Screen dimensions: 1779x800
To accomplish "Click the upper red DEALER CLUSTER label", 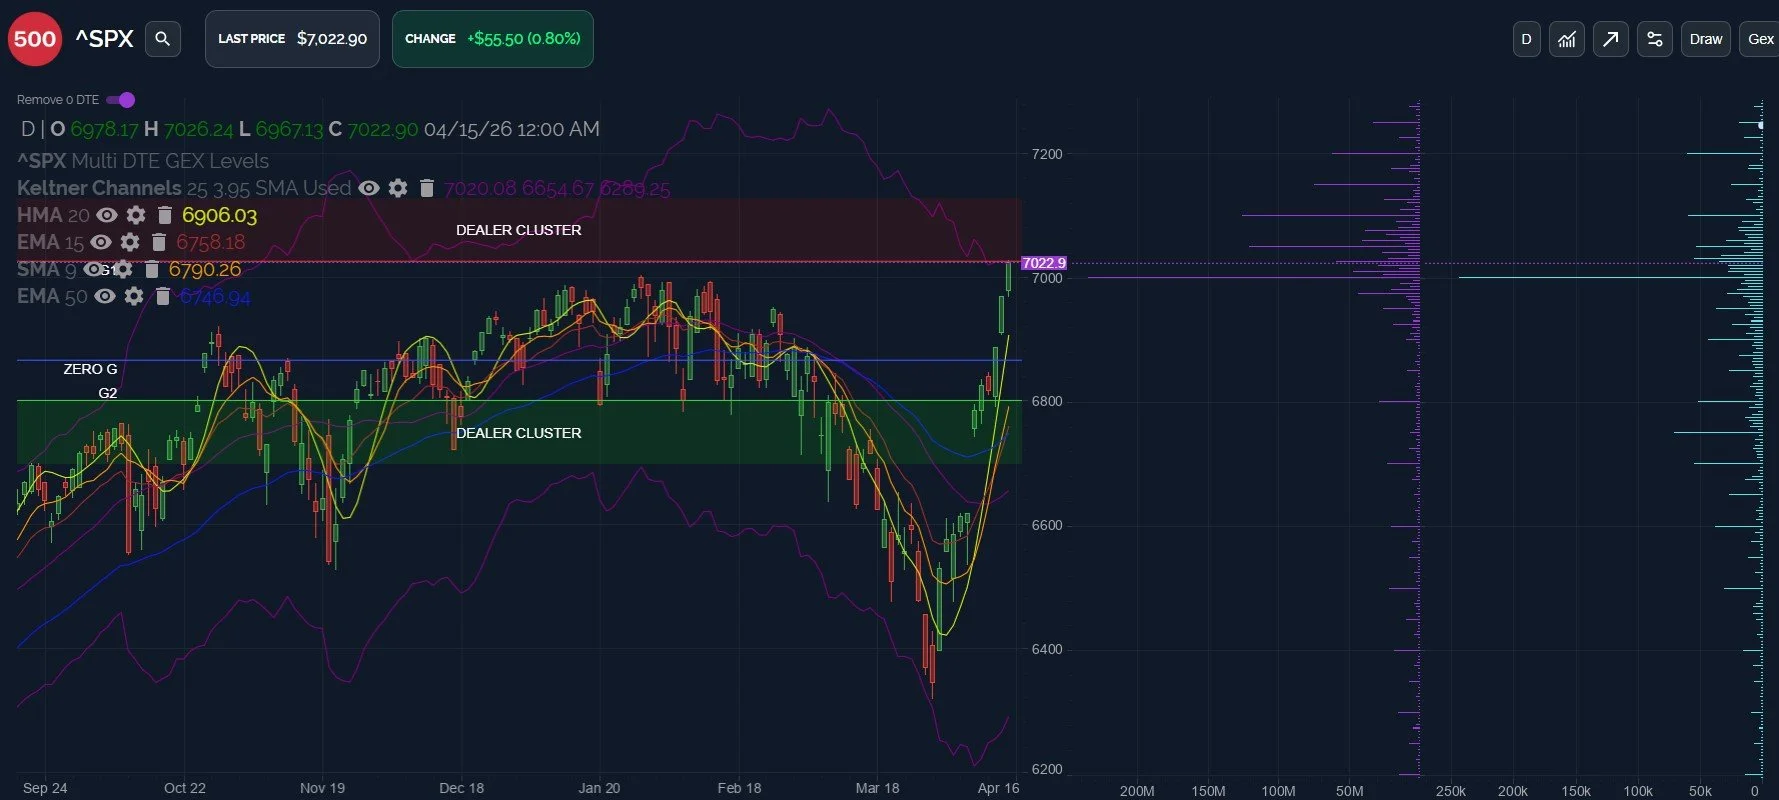I will 518,230.
